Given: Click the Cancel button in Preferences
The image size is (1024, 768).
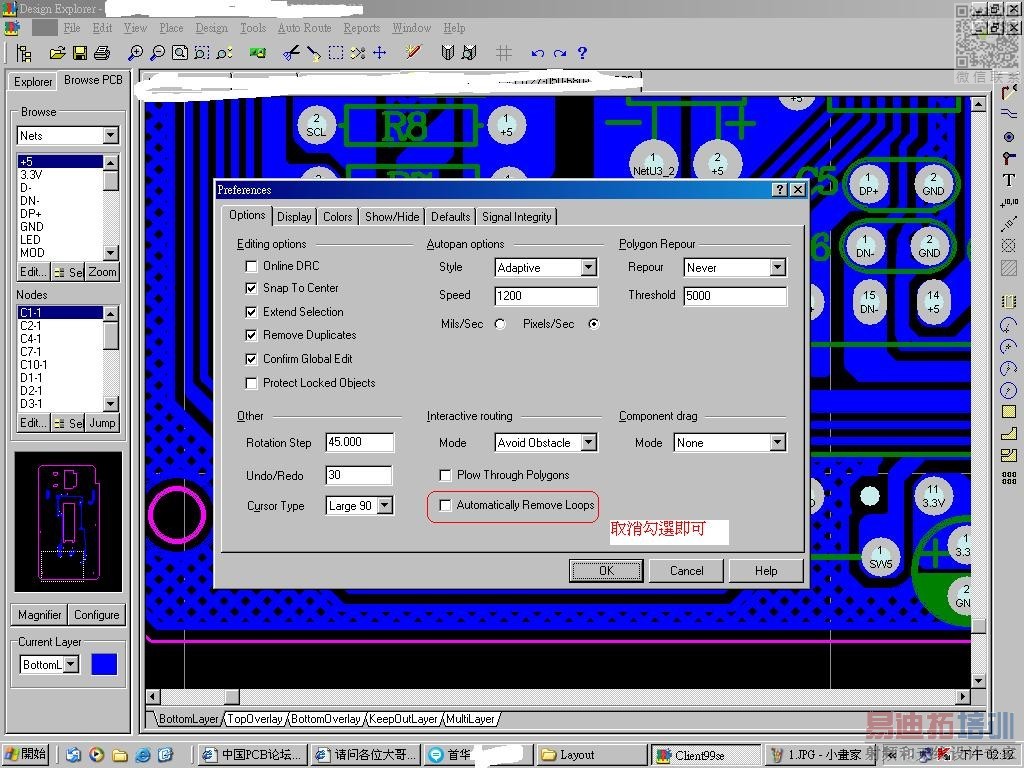Looking at the screenshot, I should pos(686,571).
